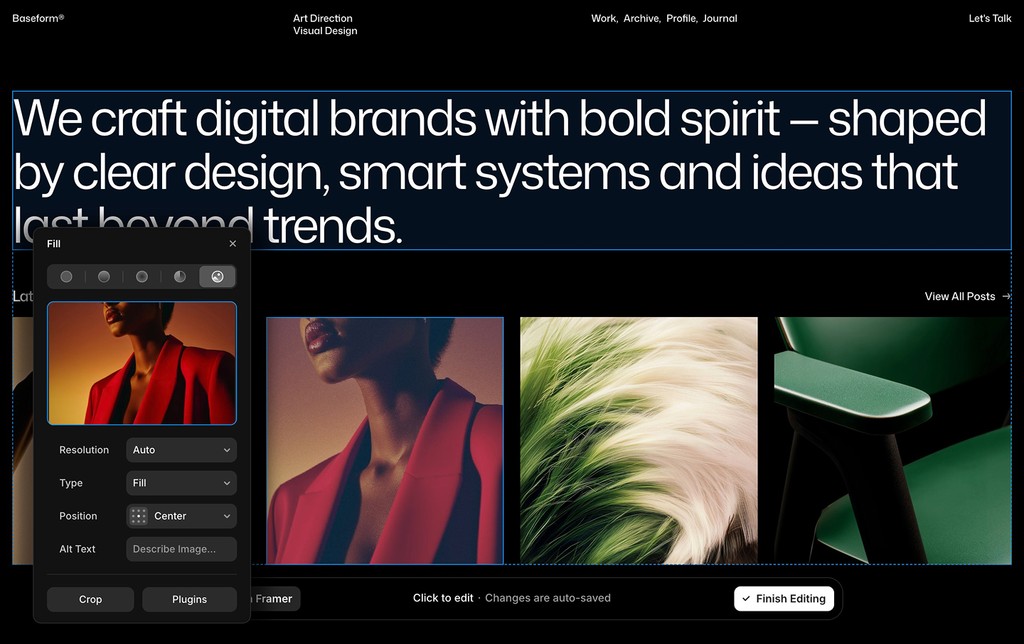Open the Work menu item
This screenshot has height=644, width=1024.
(603, 18)
